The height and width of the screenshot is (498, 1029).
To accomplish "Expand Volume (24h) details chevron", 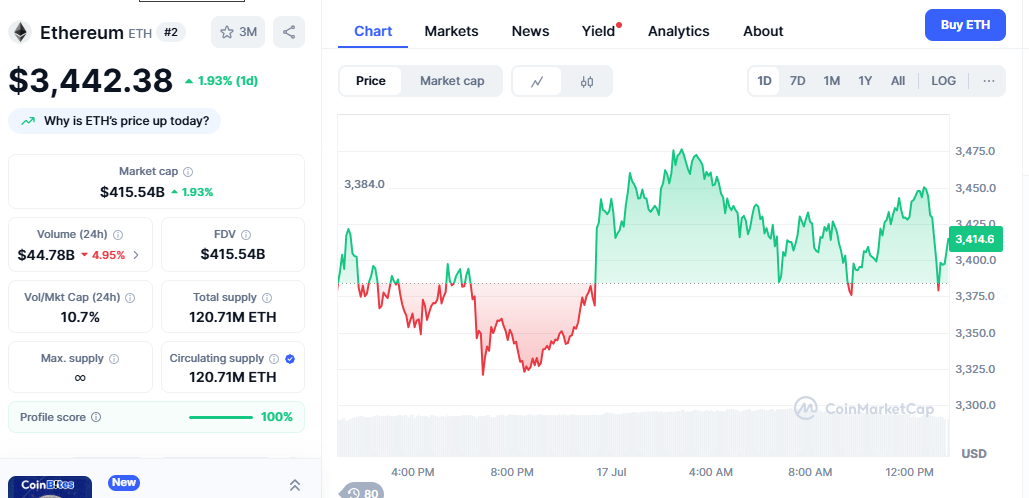I will 136,255.
